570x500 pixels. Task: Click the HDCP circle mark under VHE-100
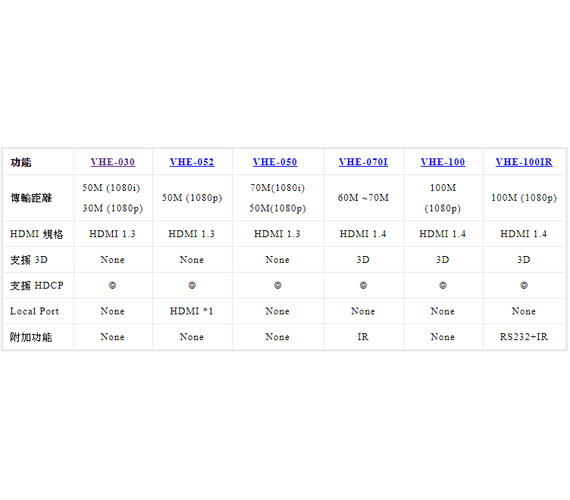pyautogui.click(x=443, y=285)
